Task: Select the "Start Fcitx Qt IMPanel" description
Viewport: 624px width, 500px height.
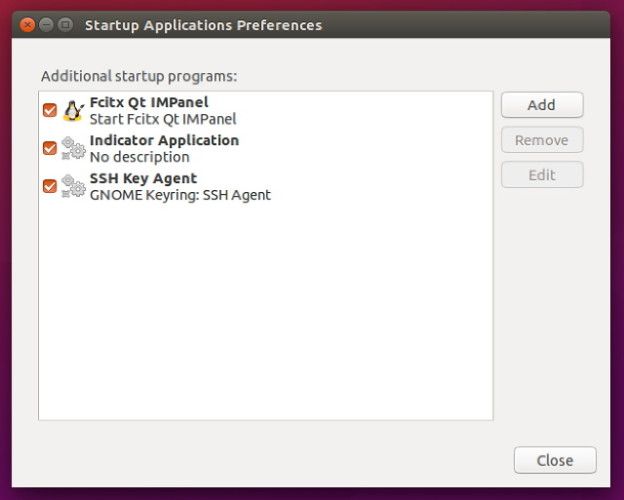Action: click(163, 119)
